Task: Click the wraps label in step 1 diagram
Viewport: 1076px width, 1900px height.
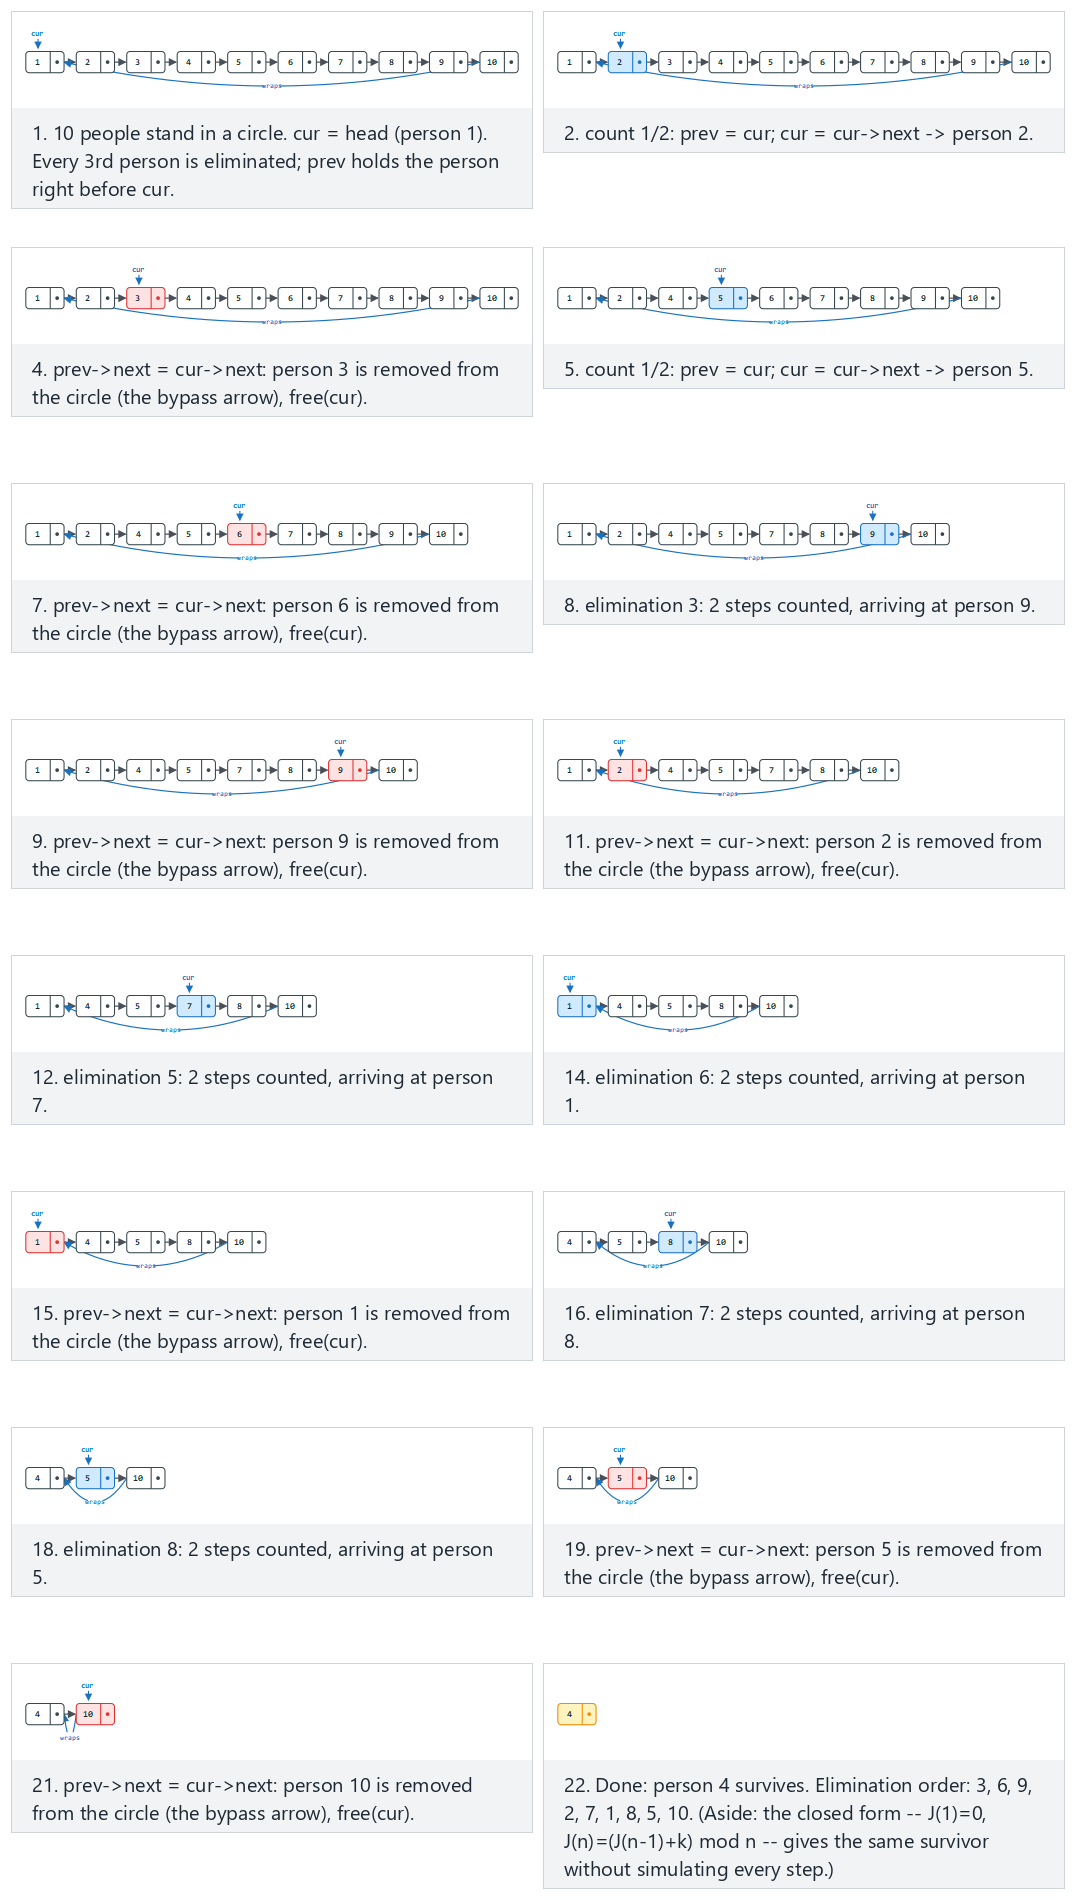Action: [272, 86]
